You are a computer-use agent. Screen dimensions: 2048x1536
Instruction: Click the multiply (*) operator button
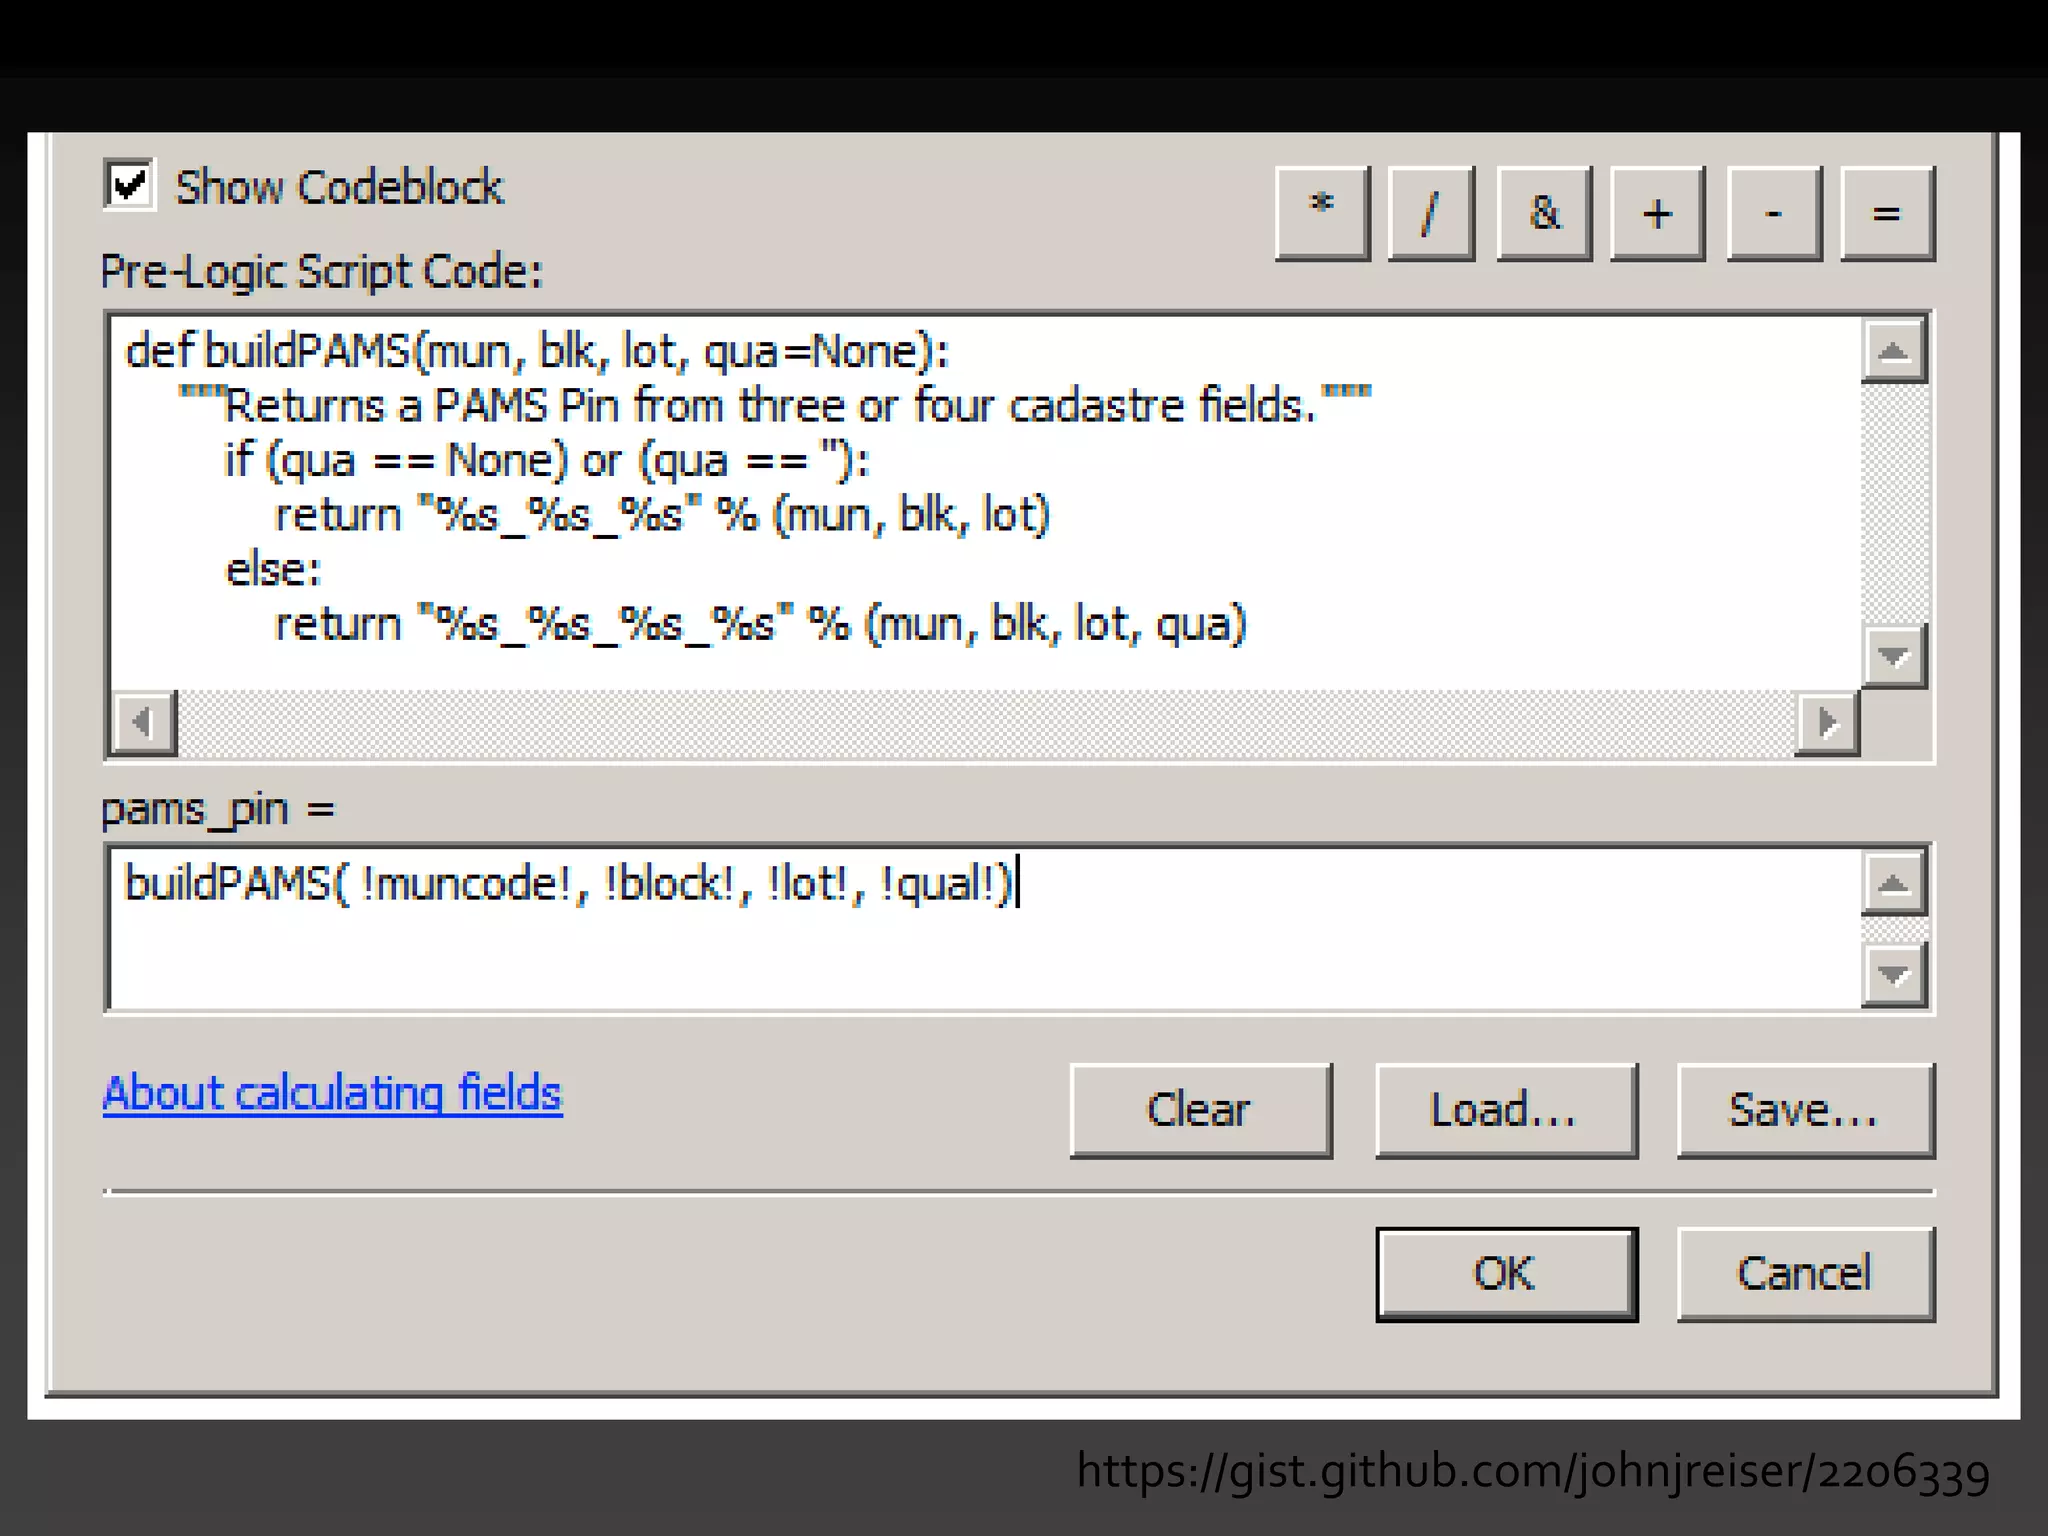1322,213
